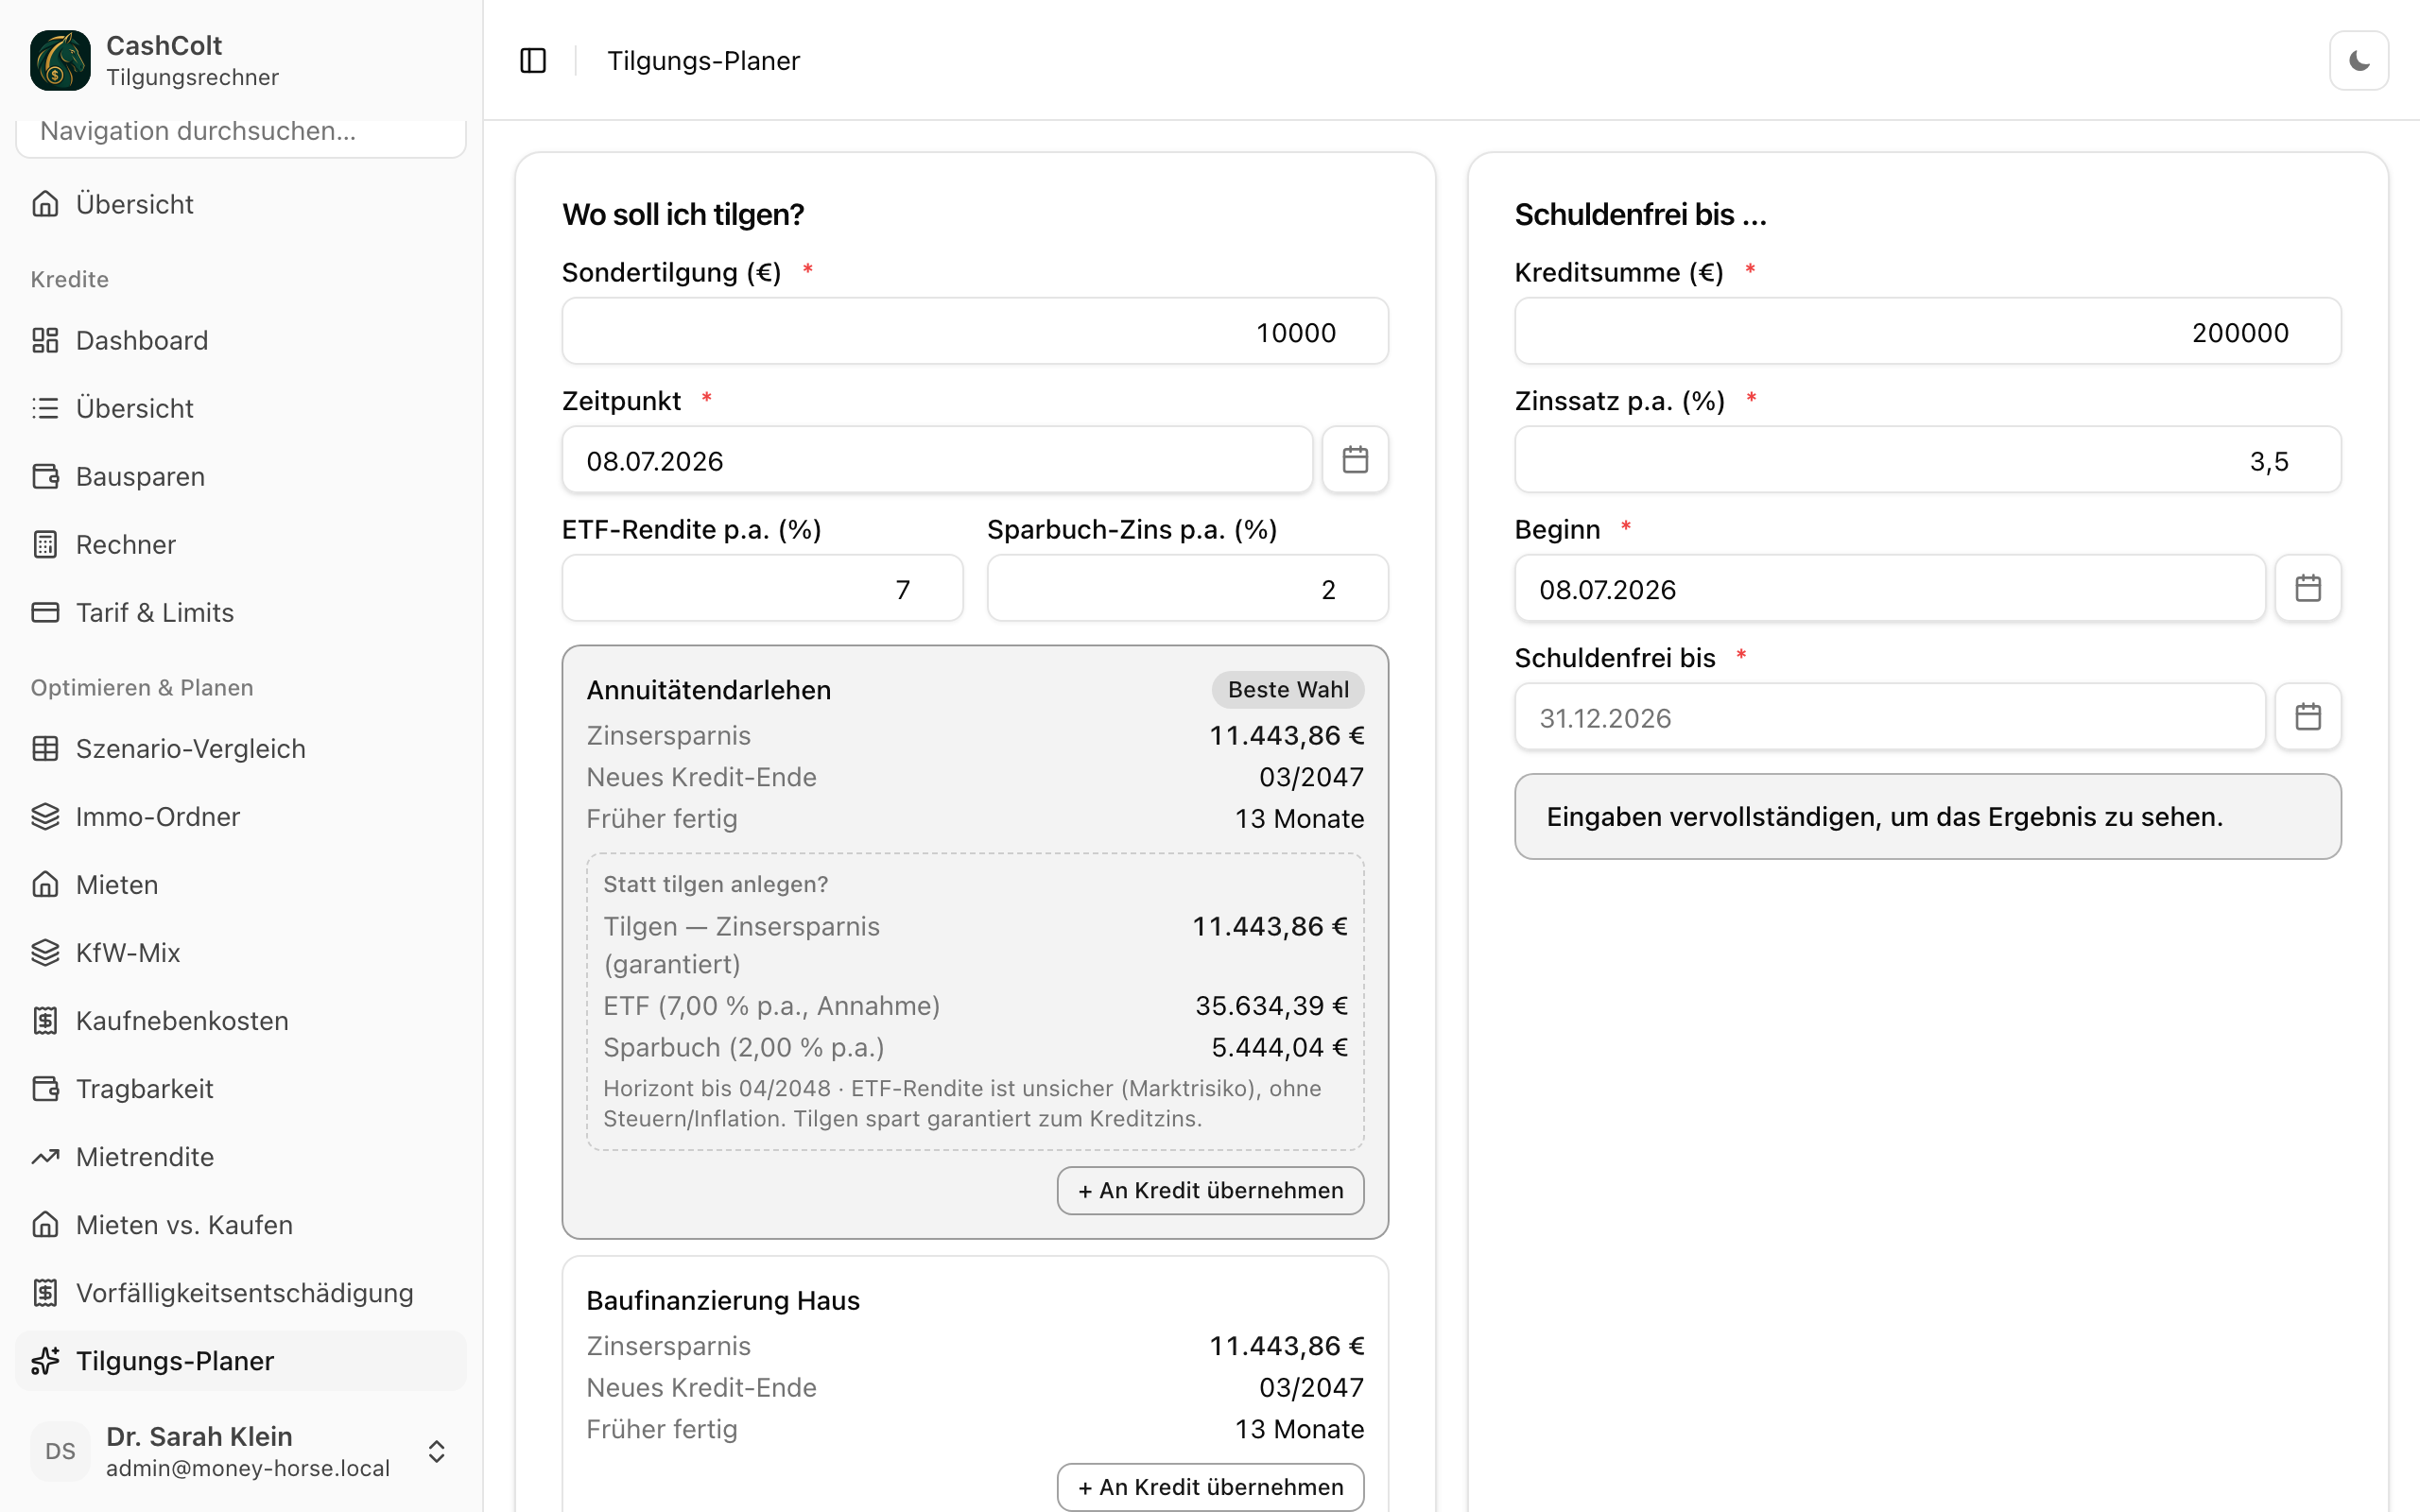Click the DS user avatar
The height and width of the screenshot is (1512, 2420).
click(x=60, y=1451)
